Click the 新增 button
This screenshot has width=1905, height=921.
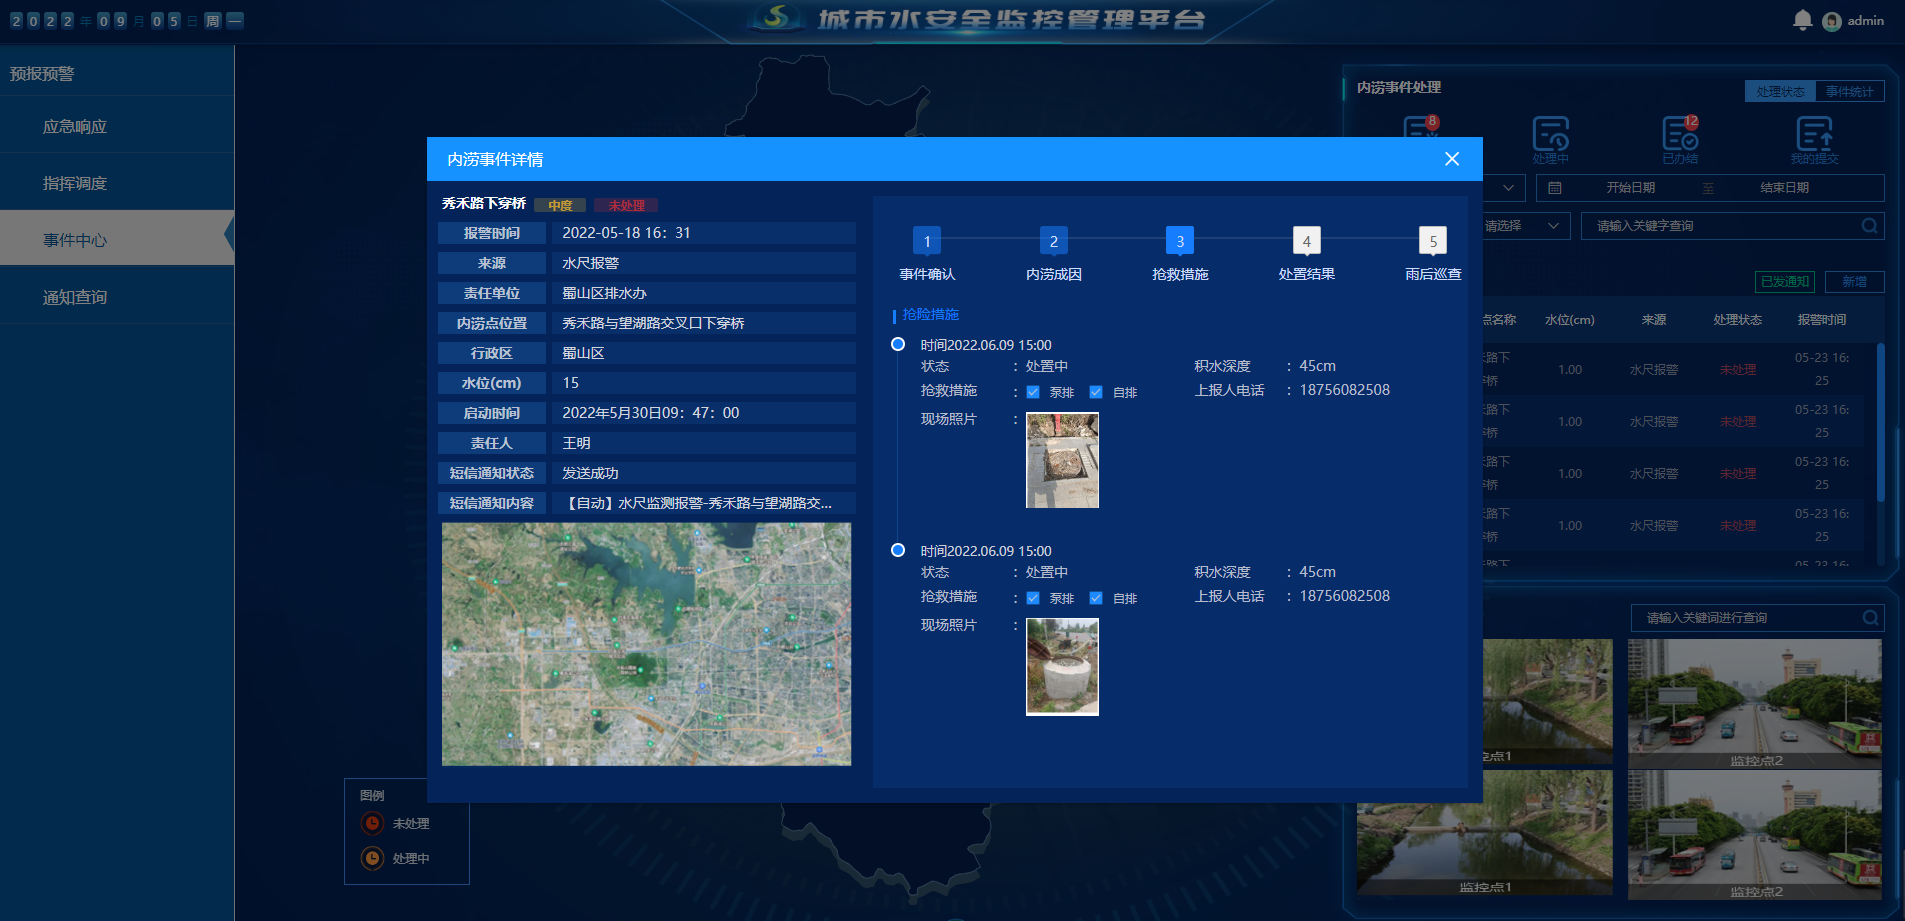pyautogui.click(x=1854, y=282)
